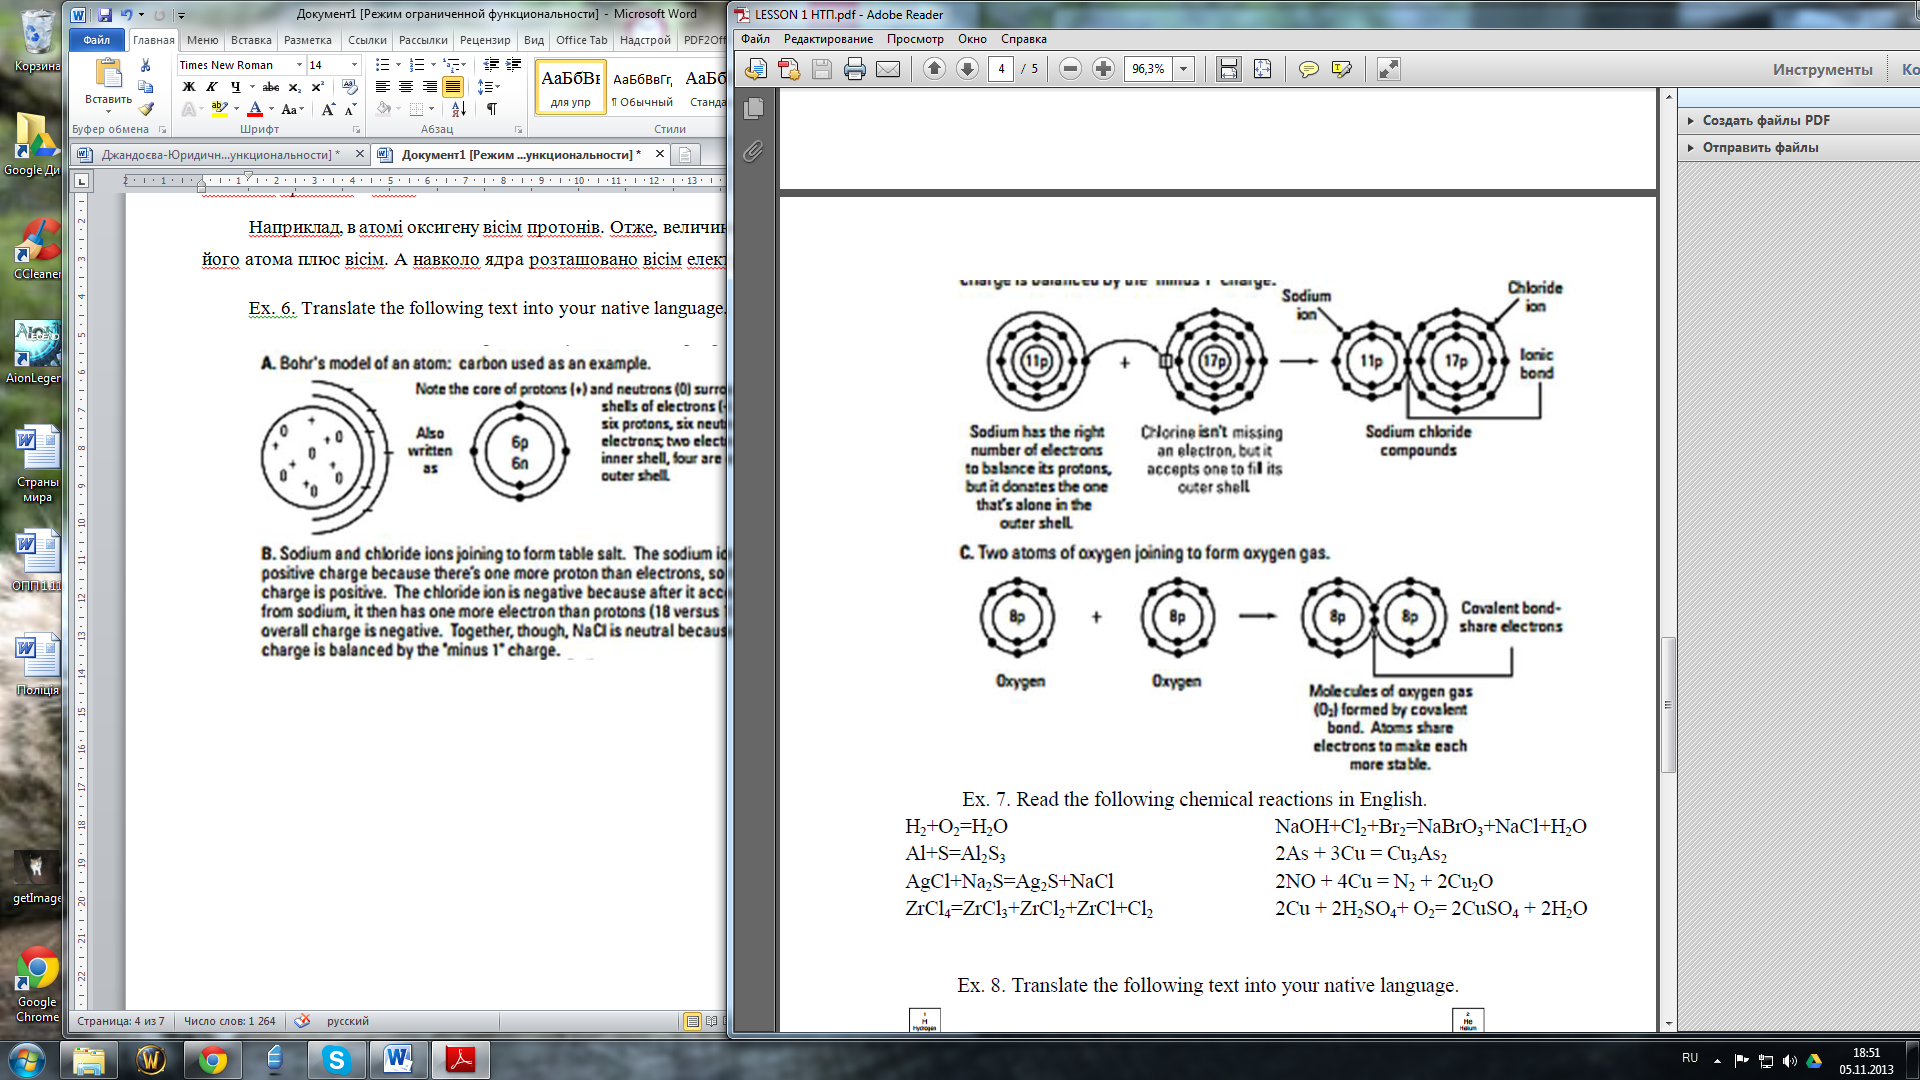Click the Paste clipboard icon in Word

click(108, 73)
